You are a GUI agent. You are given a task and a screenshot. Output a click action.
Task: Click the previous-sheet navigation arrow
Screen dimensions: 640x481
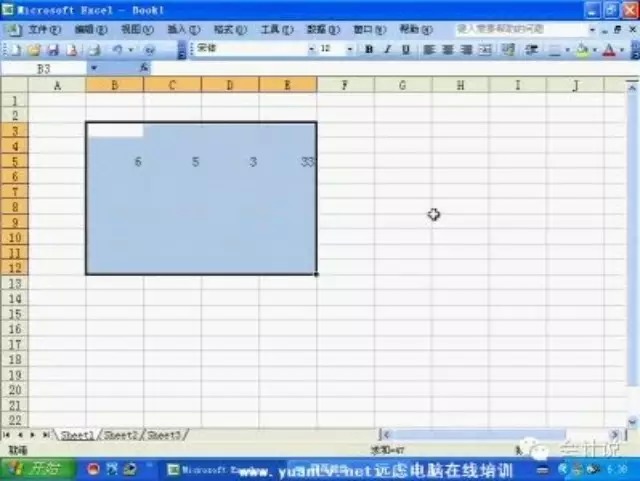coord(20,435)
